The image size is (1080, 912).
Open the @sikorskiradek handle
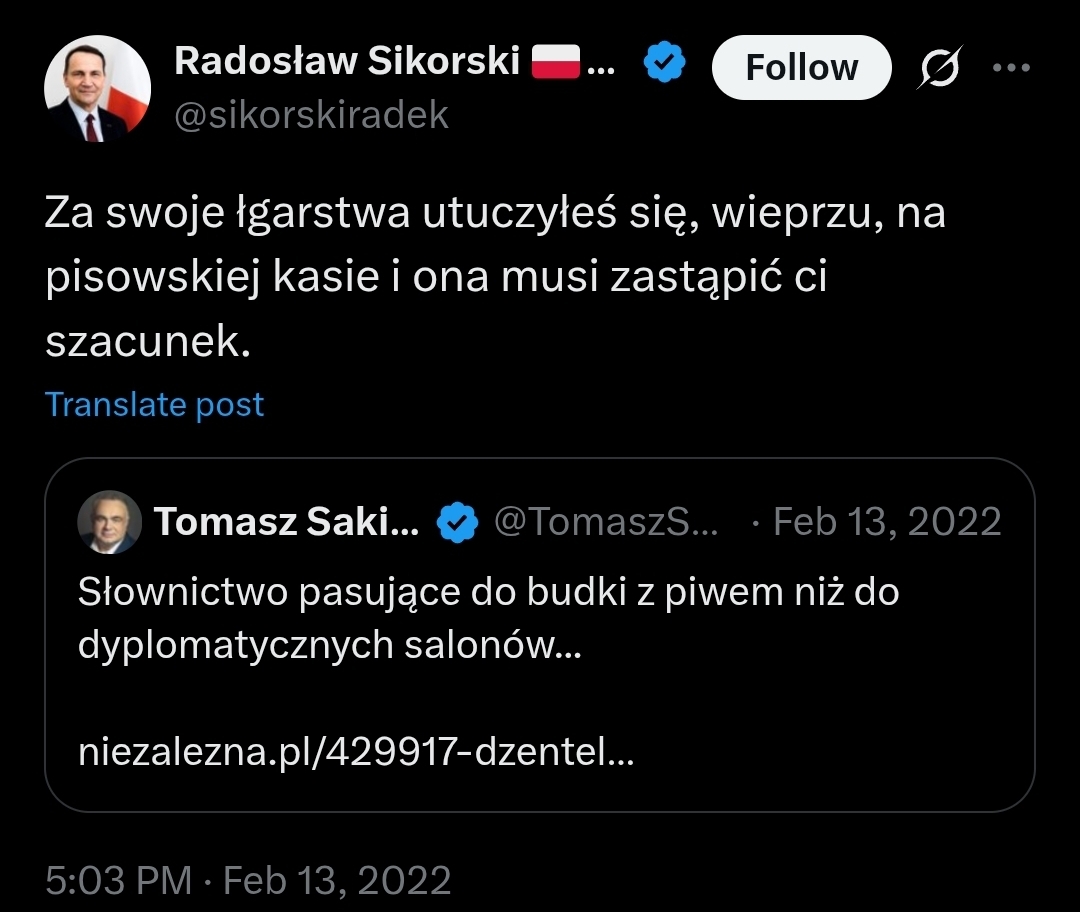click(x=311, y=116)
